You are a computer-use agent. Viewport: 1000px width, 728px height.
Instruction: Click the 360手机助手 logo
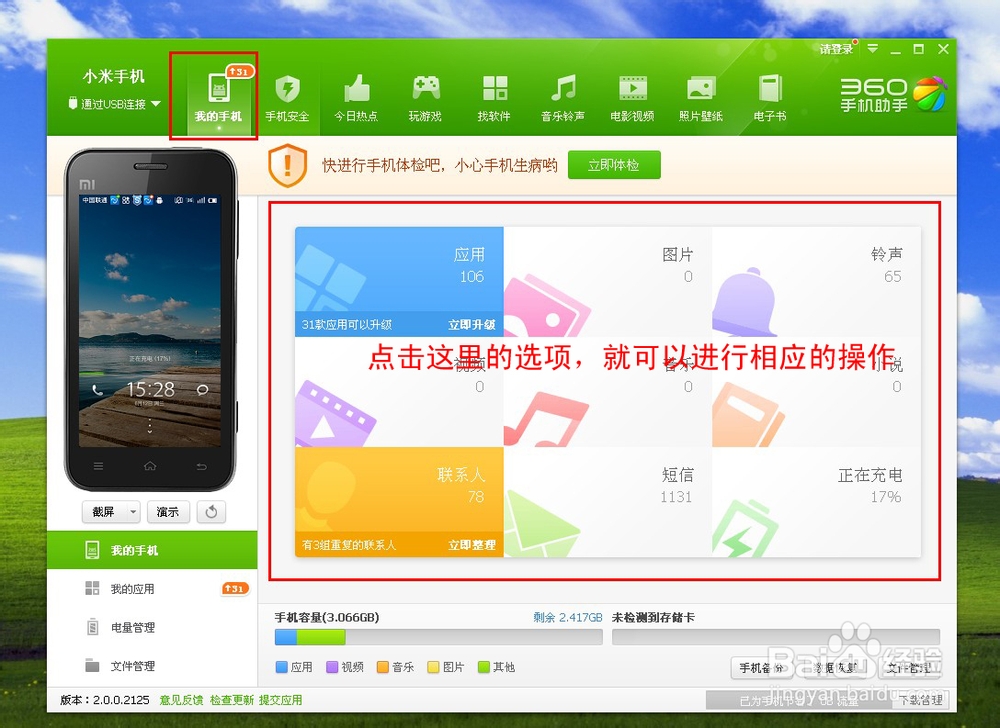click(893, 94)
